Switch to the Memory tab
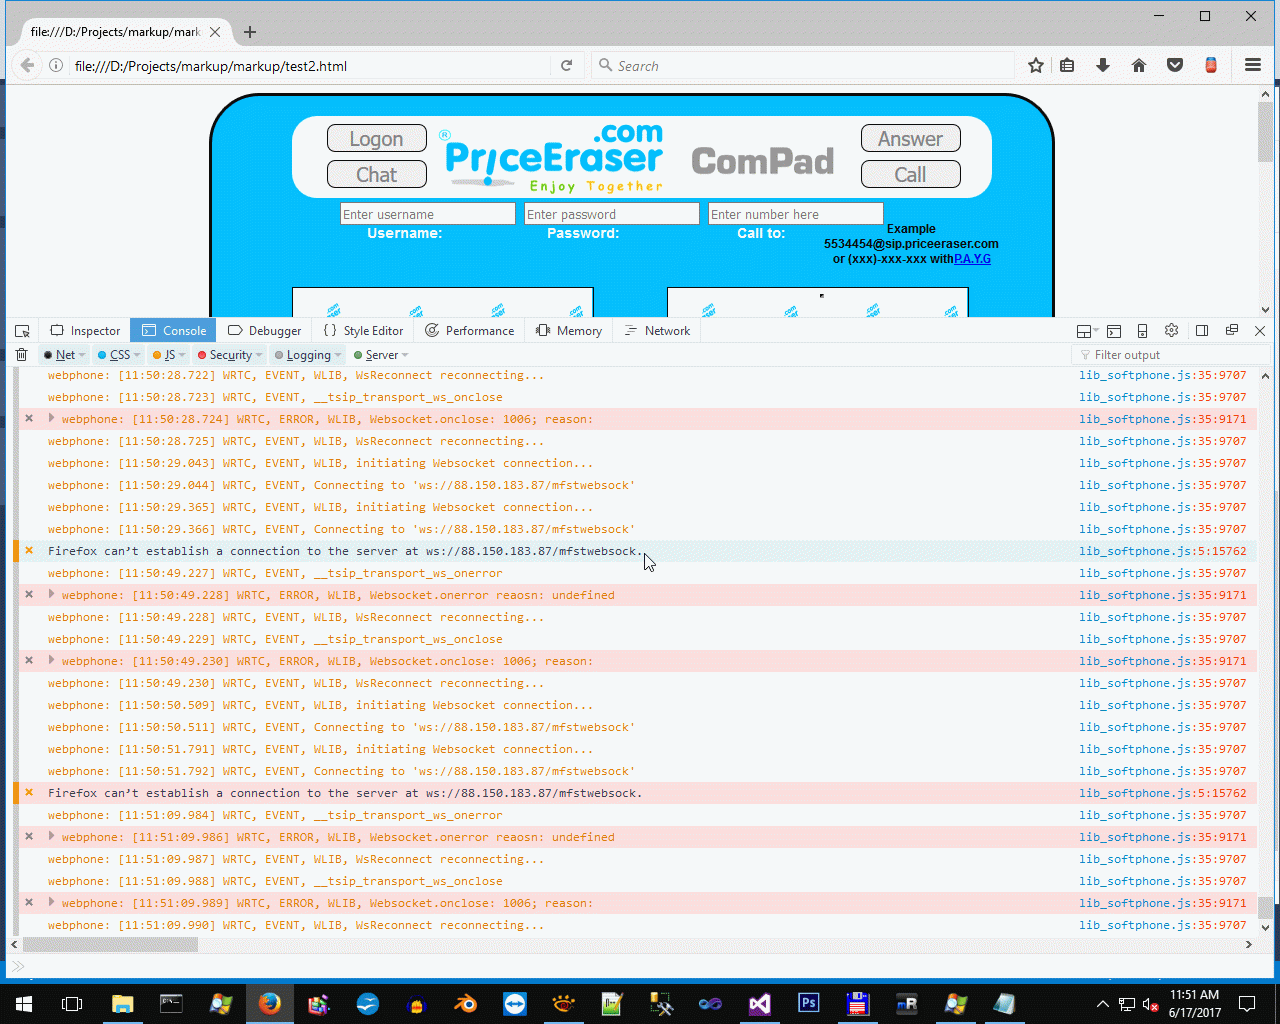1280x1024 pixels. [x=568, y=331]
